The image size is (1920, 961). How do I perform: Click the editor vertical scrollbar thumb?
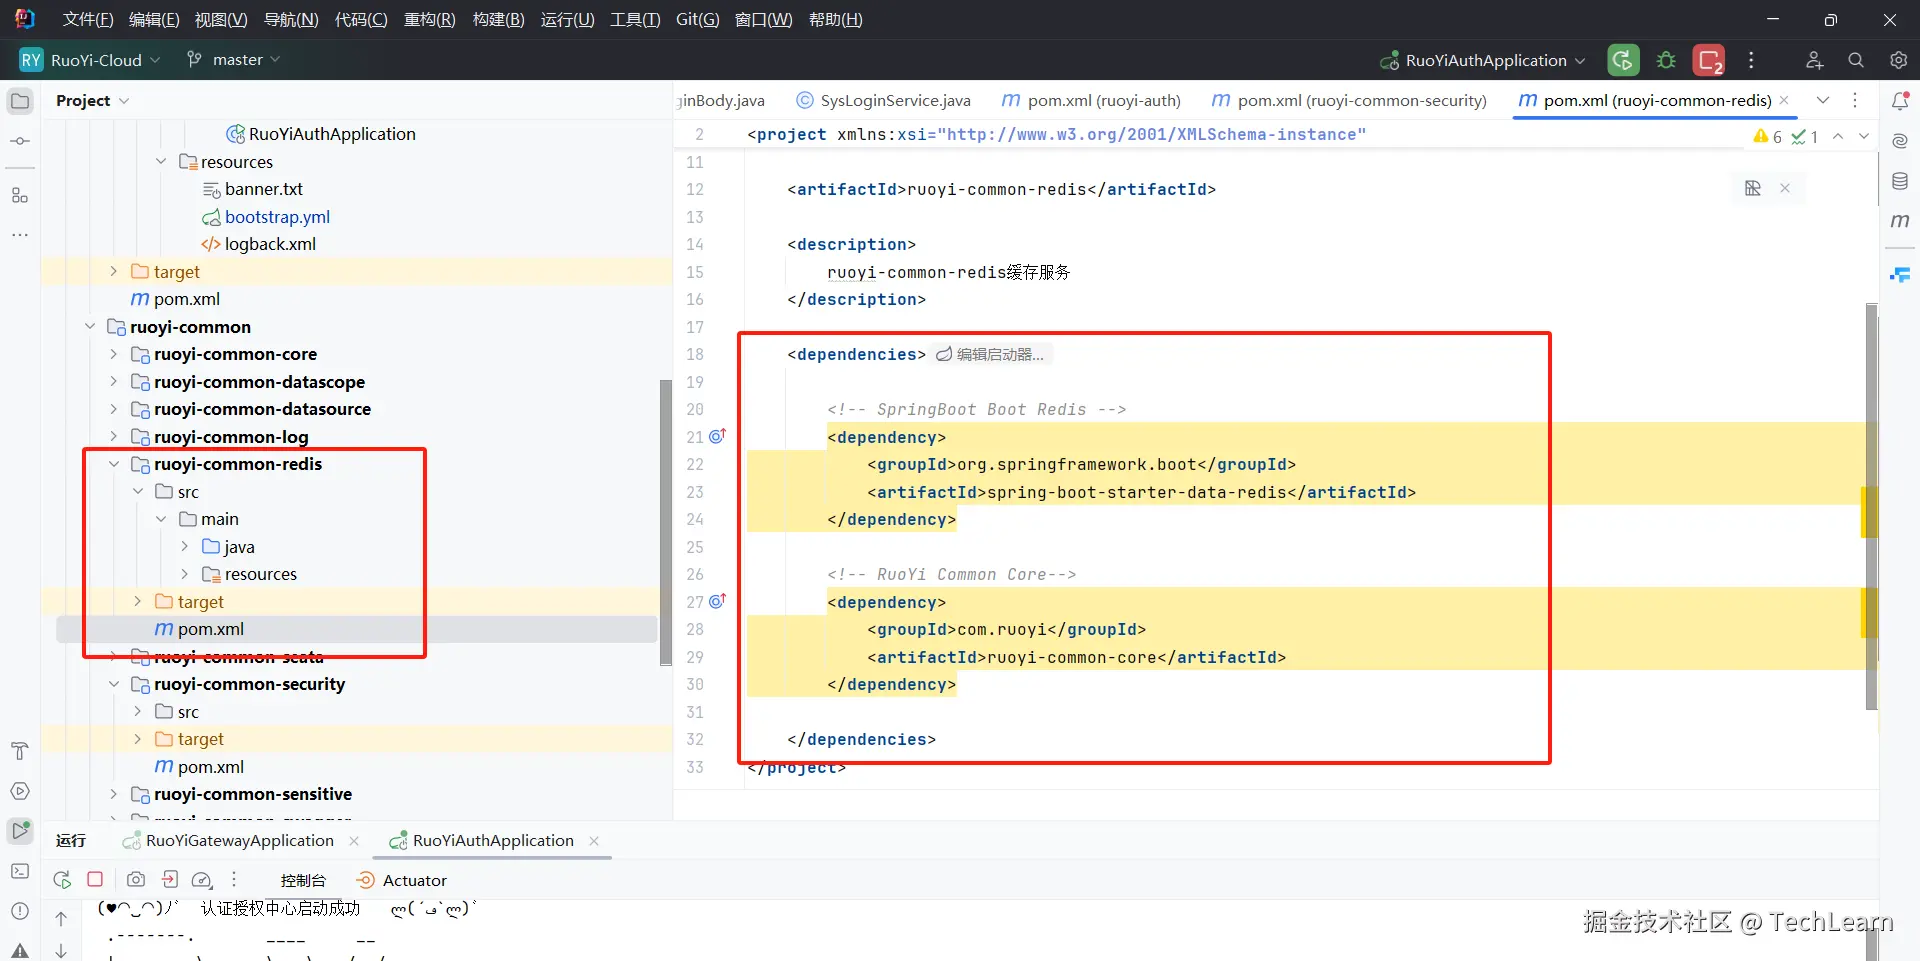coord(1871,507)
